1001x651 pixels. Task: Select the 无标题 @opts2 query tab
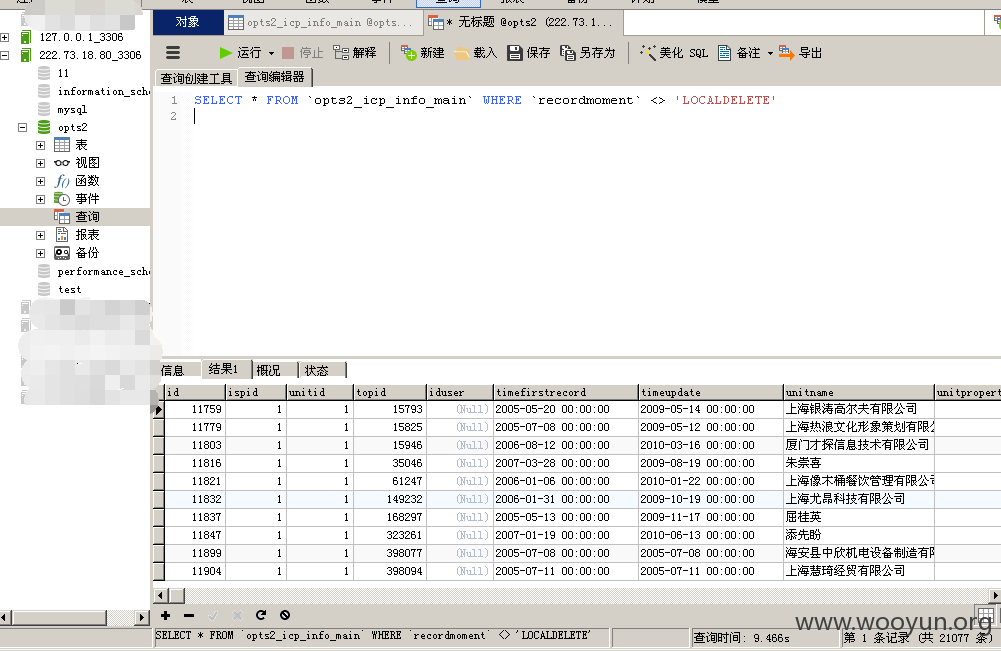[x=522, y=22]
